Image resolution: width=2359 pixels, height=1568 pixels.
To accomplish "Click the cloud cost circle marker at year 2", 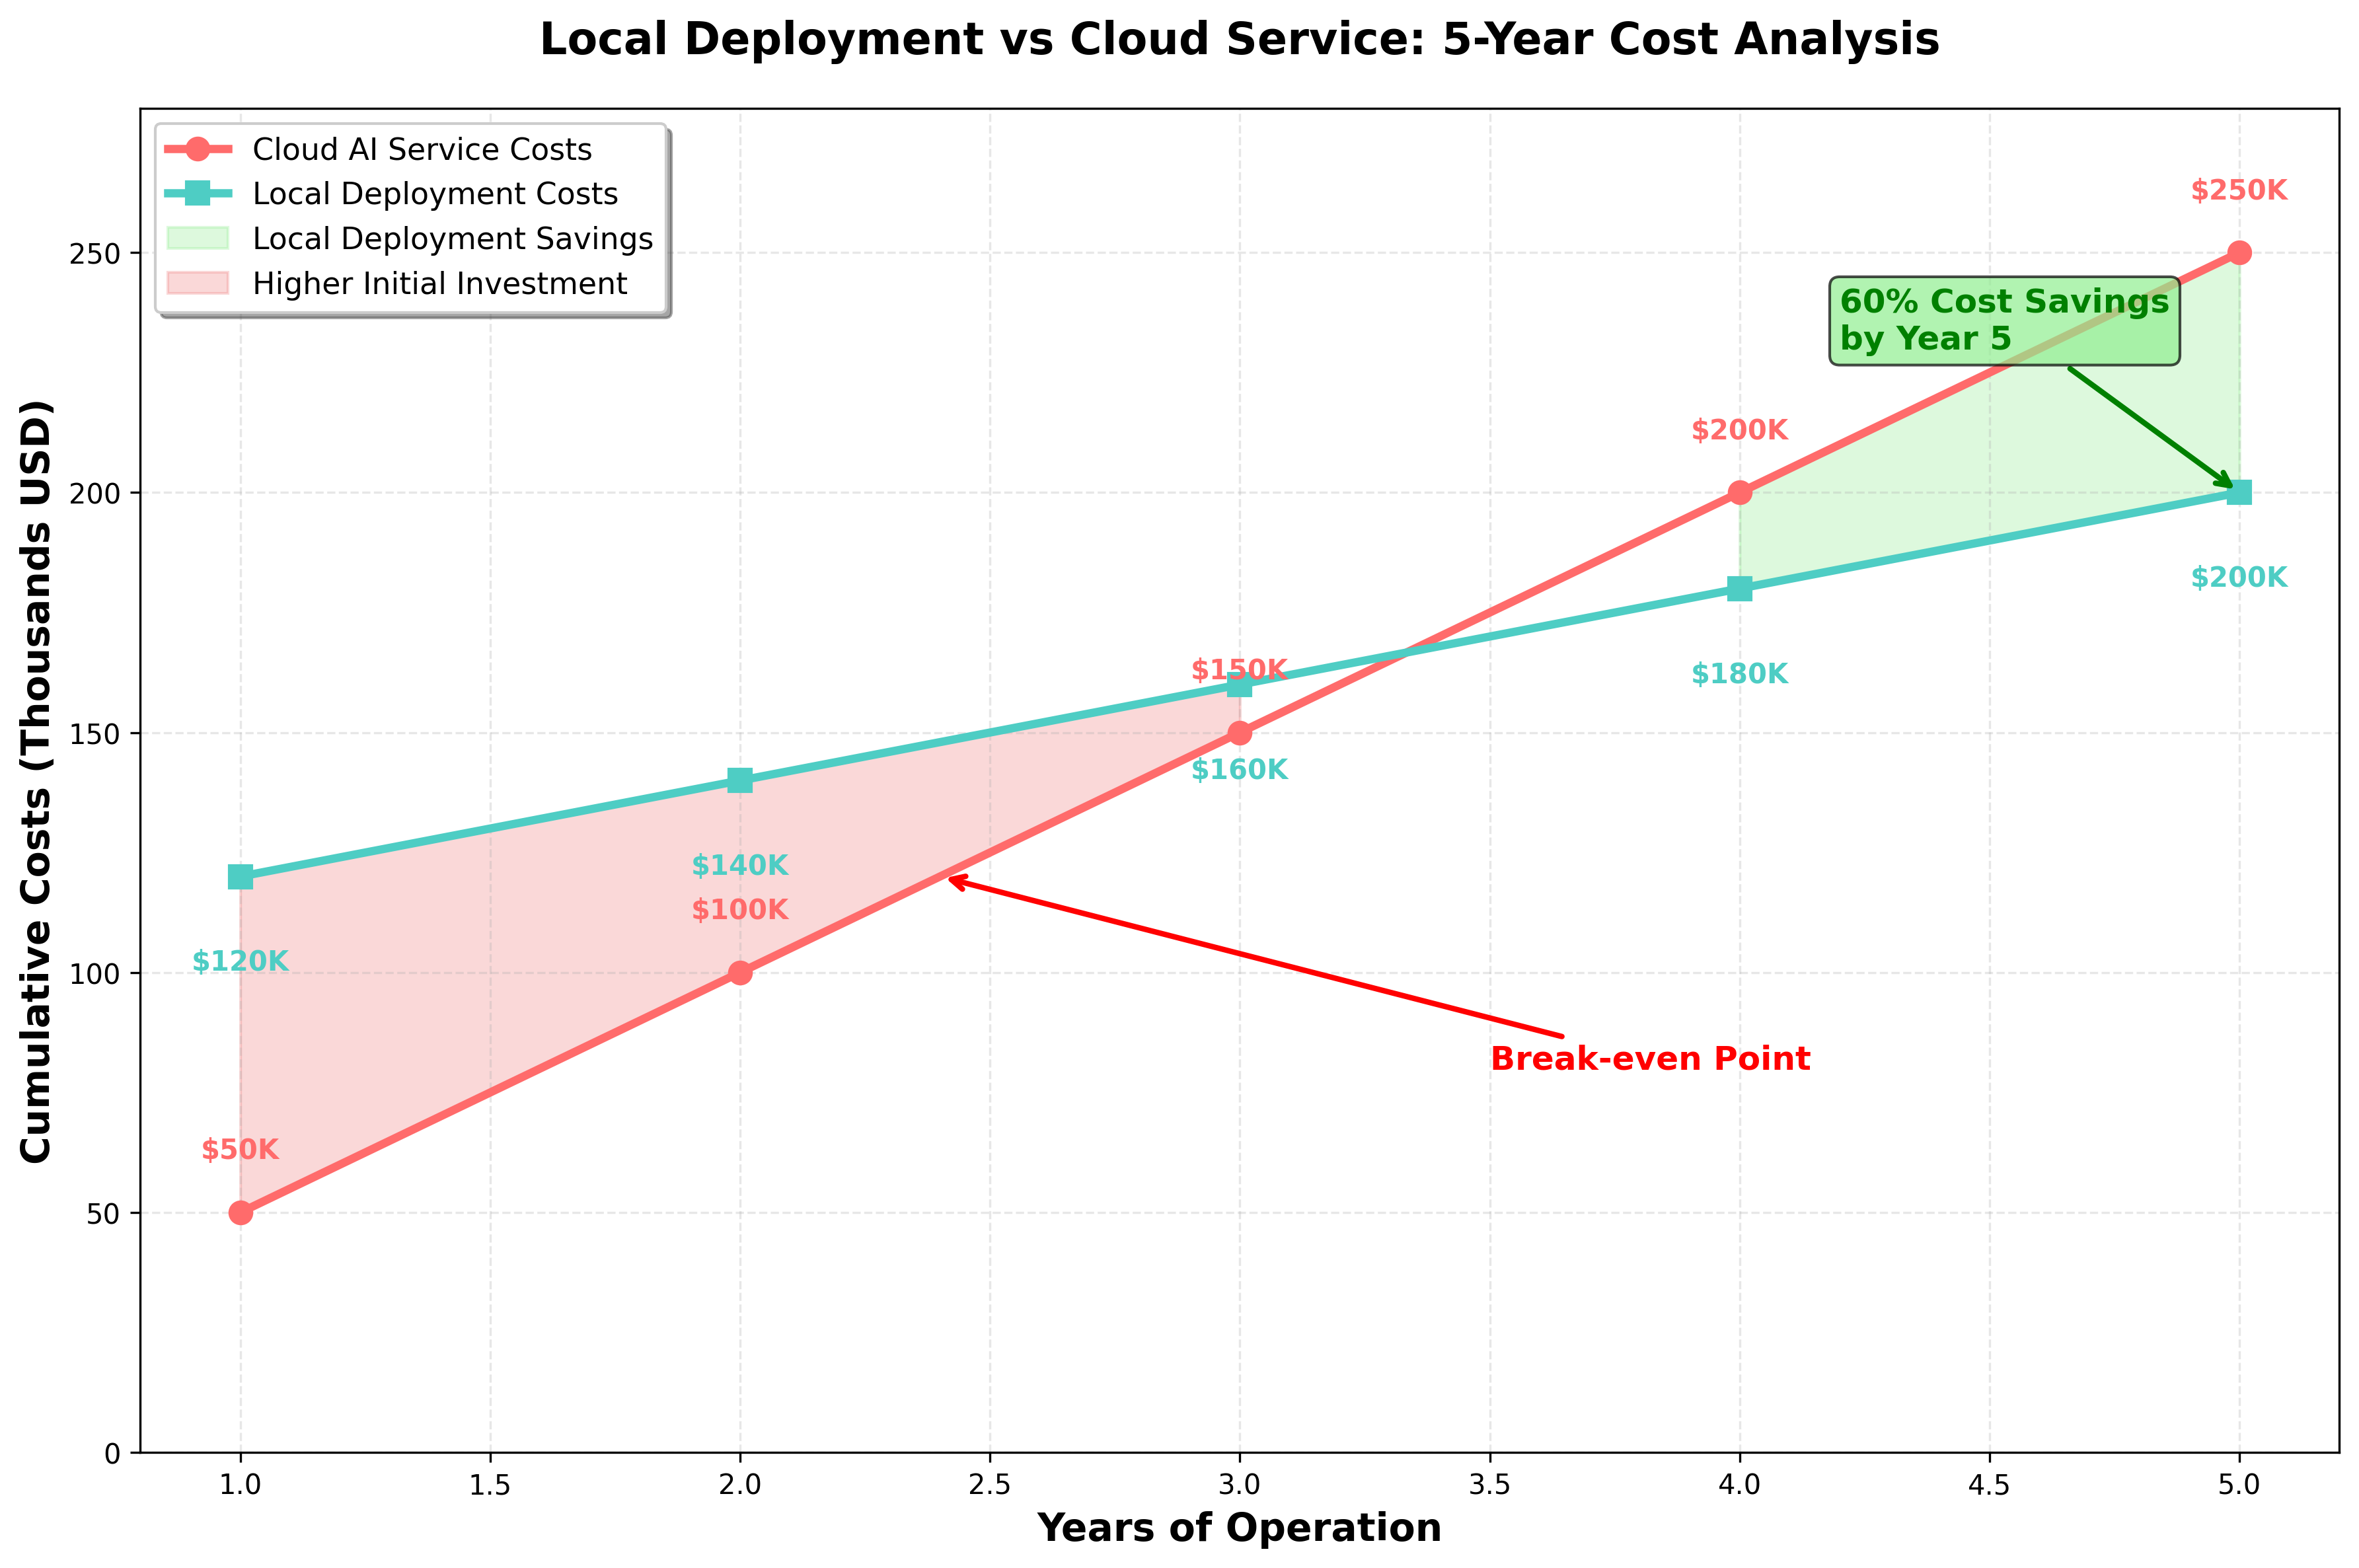I will [x=740, y=973].
